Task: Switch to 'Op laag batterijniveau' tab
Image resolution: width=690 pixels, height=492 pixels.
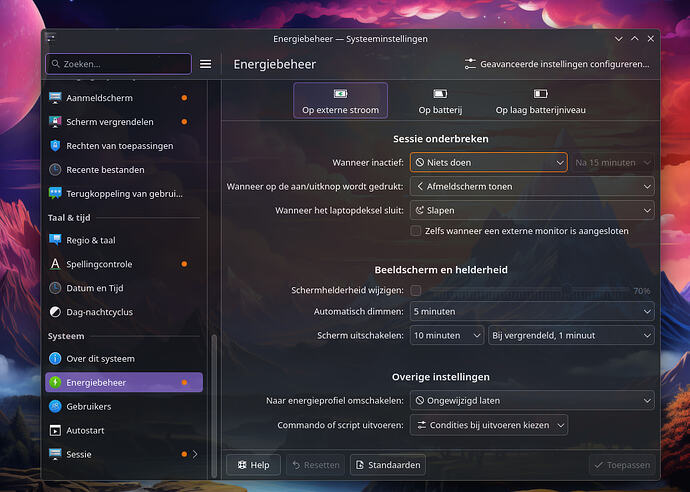Action: tap(540, 101)
